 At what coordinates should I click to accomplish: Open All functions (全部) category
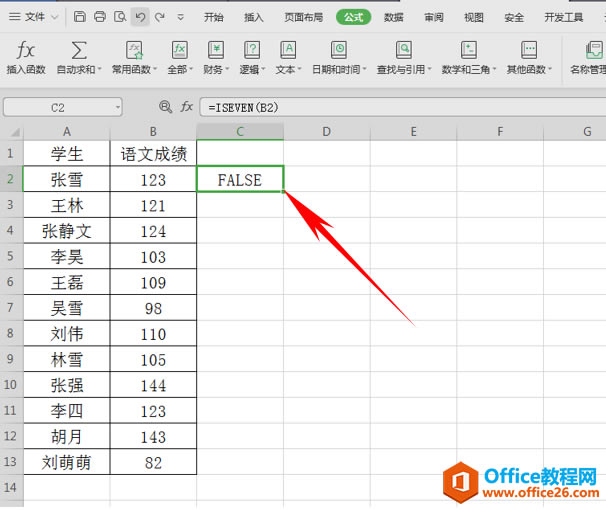coord(180,58)
